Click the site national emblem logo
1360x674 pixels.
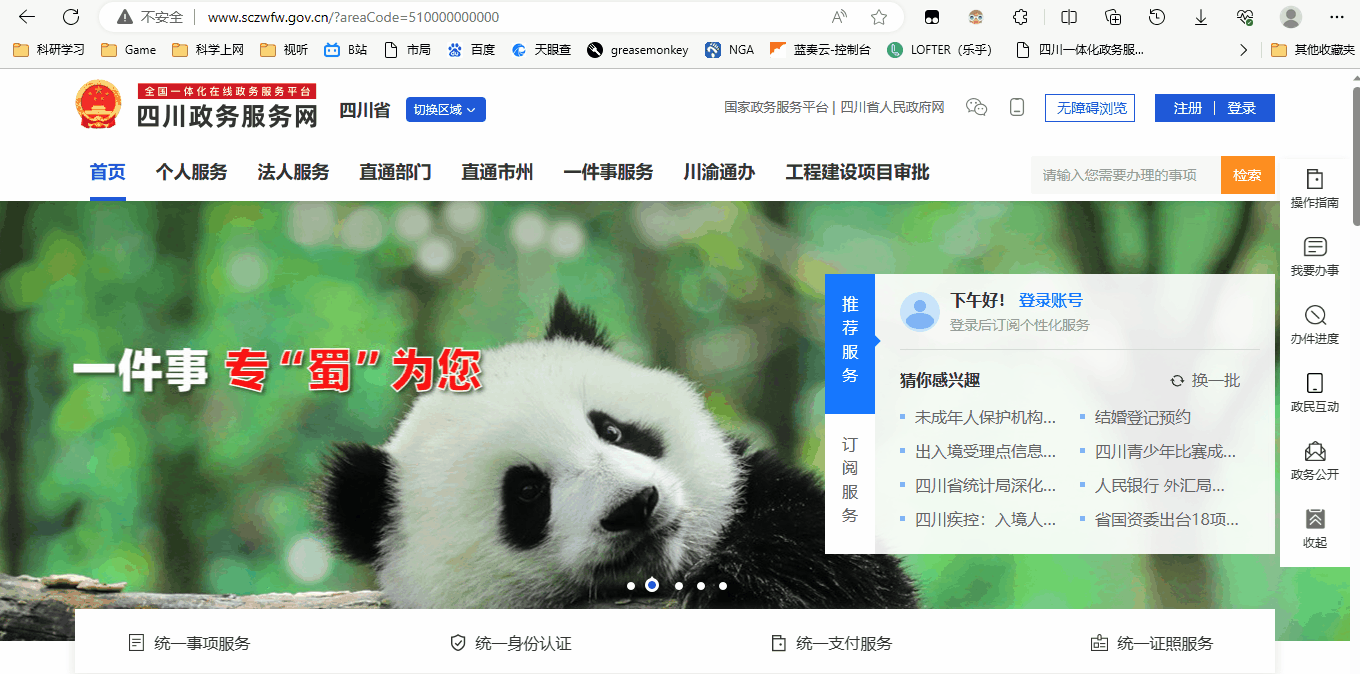(x=97, y=104)
